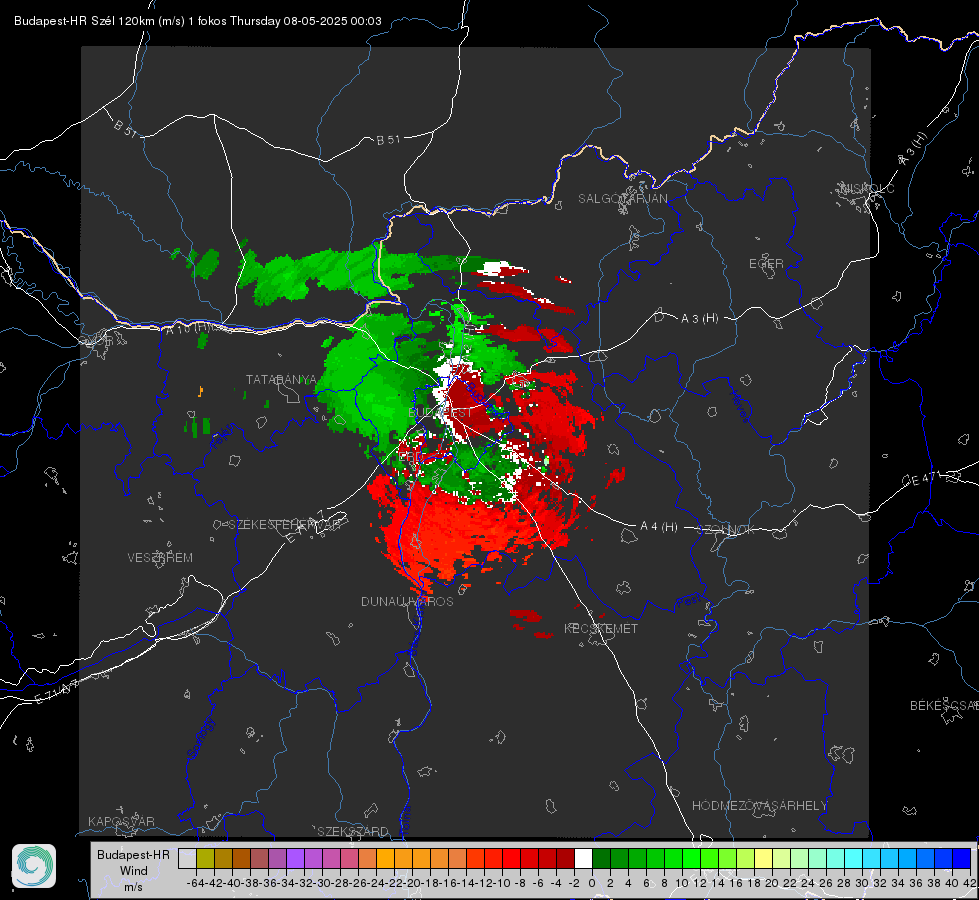Click the -64 value in the legend scale
The width and height of the screenshot is (979, 900).
[x=196, y=883]
